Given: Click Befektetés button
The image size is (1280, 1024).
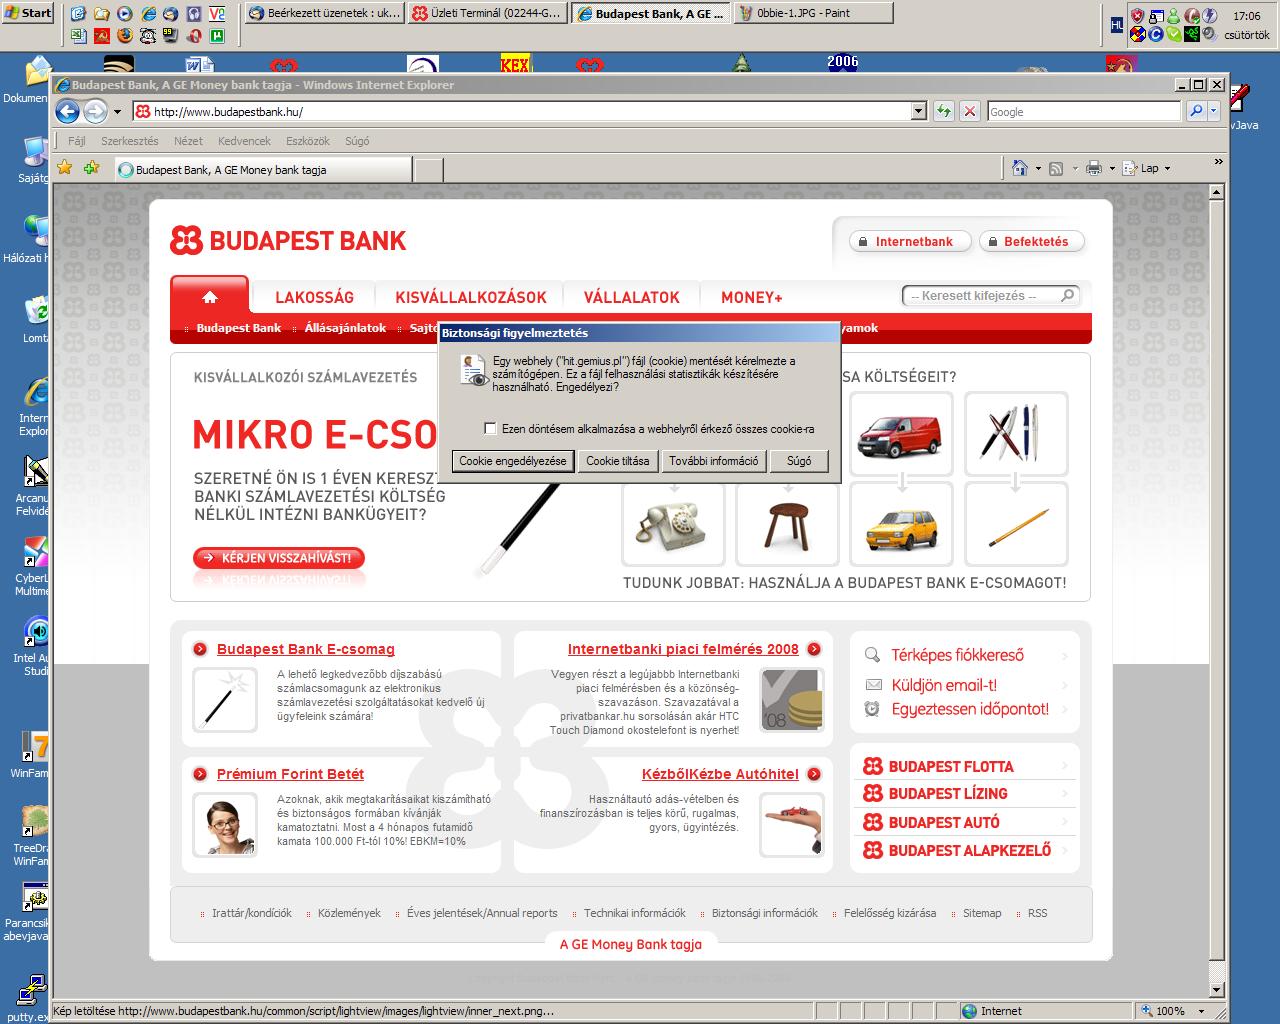Looking at the screenshot, I should tap(1032, 241).
